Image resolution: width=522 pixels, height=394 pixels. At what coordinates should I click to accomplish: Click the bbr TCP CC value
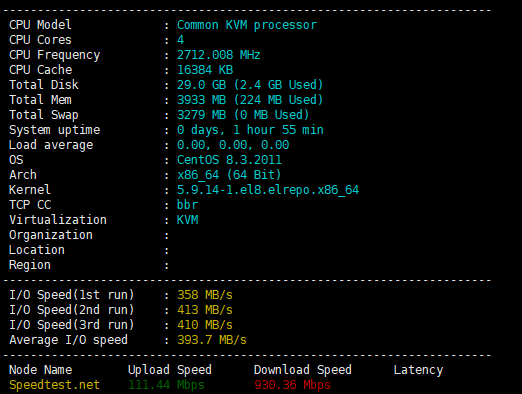[x=187, y=205]
